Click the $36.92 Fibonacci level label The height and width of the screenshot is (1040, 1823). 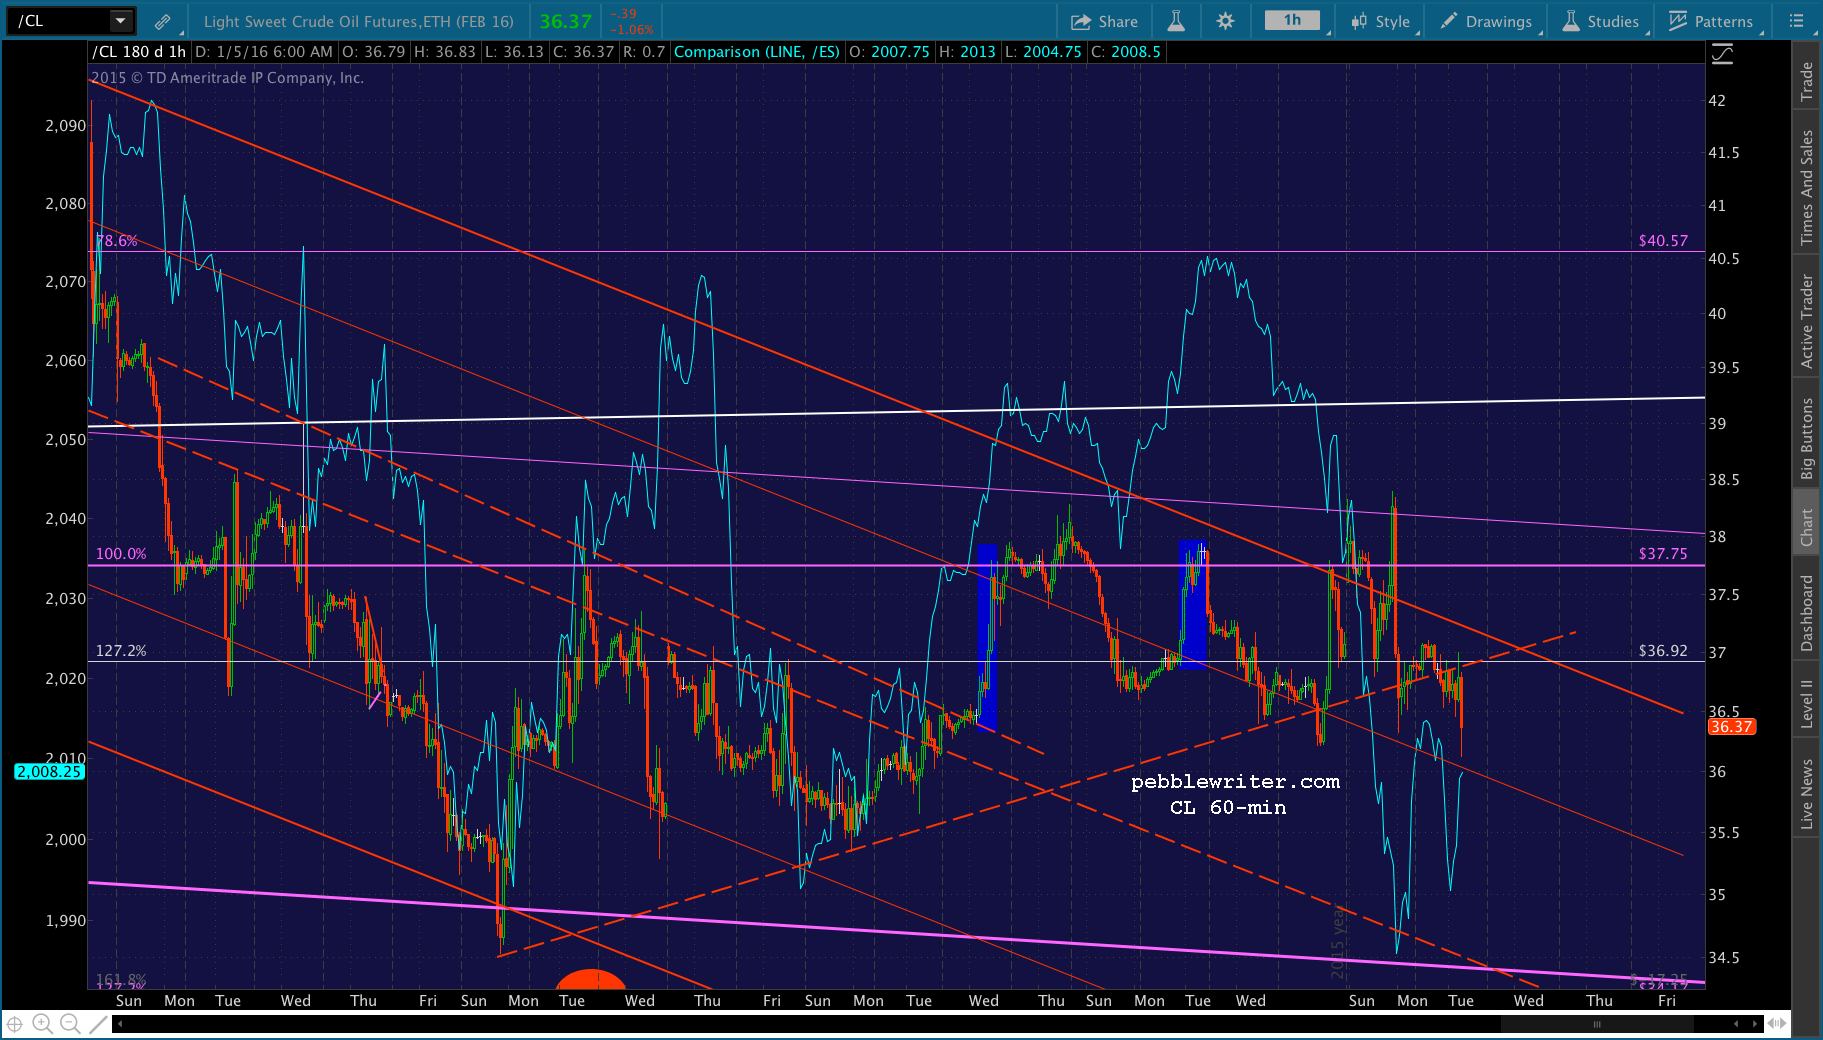pyautogui.click(x=1663, y=651)
